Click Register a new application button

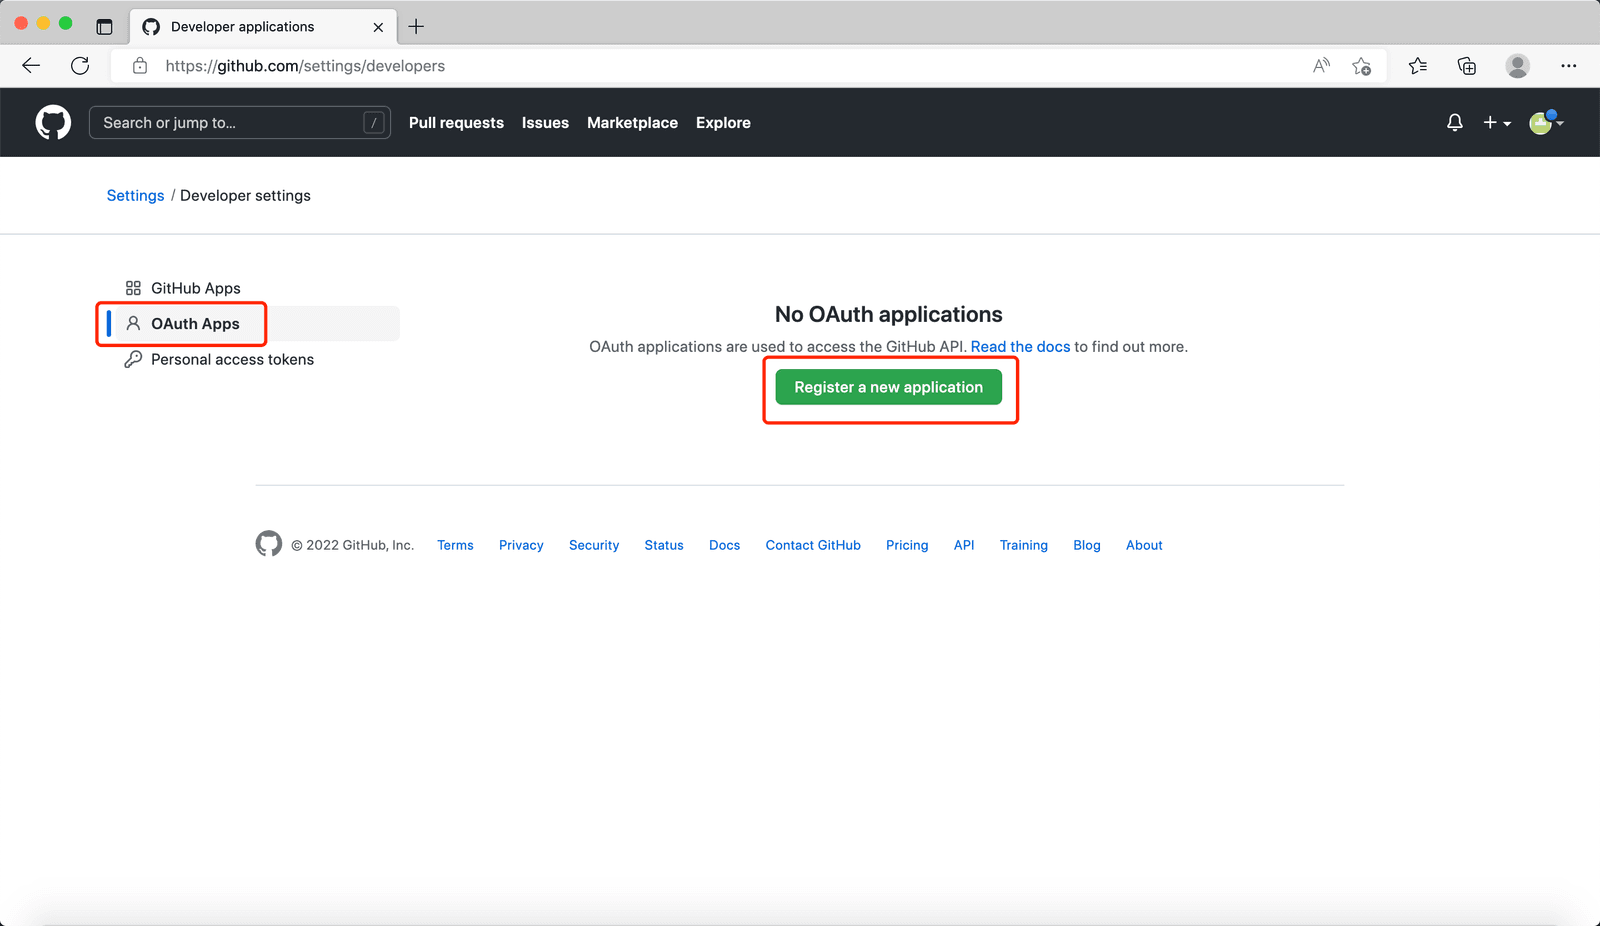click(x=889, y=387)
